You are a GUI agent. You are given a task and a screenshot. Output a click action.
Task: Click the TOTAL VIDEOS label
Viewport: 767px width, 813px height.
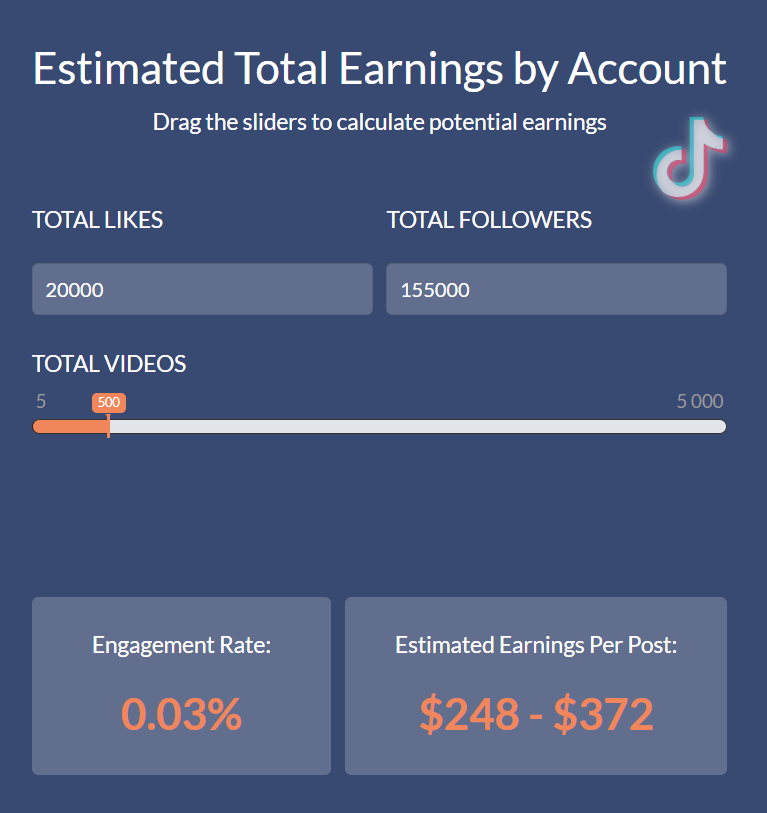point(109,364)
